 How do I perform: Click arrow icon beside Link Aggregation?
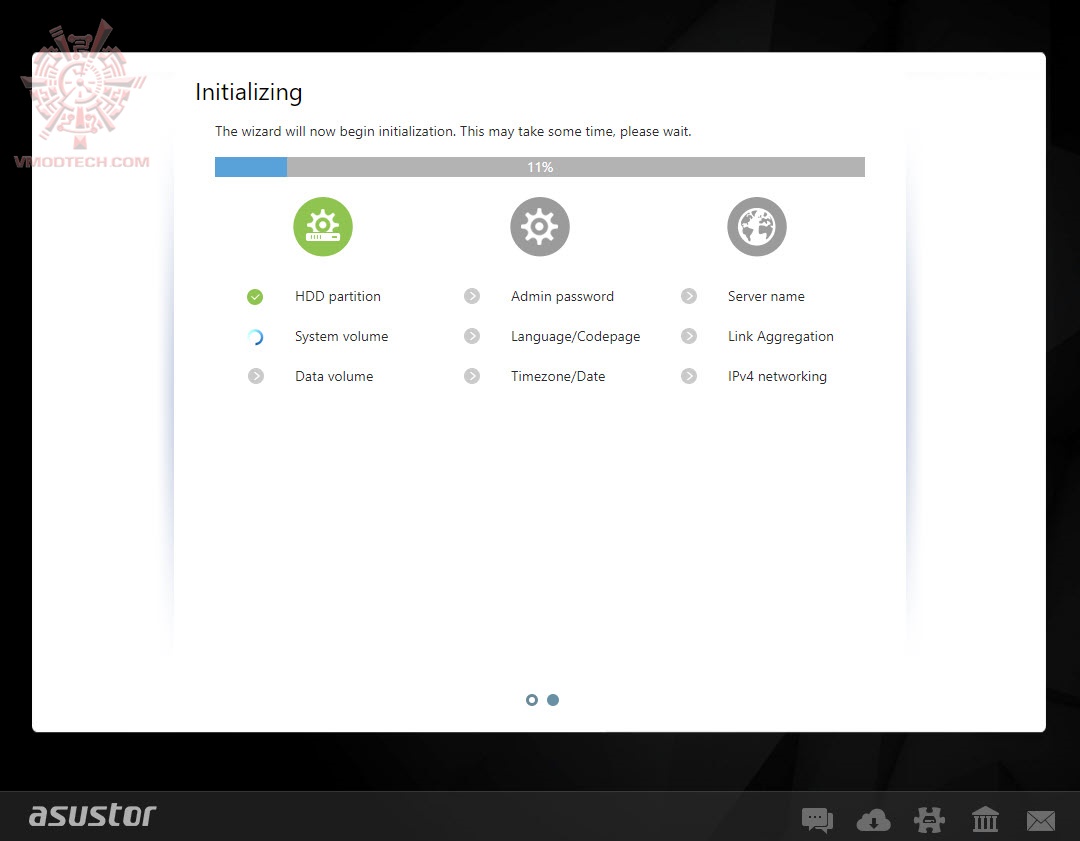point(689,336)
